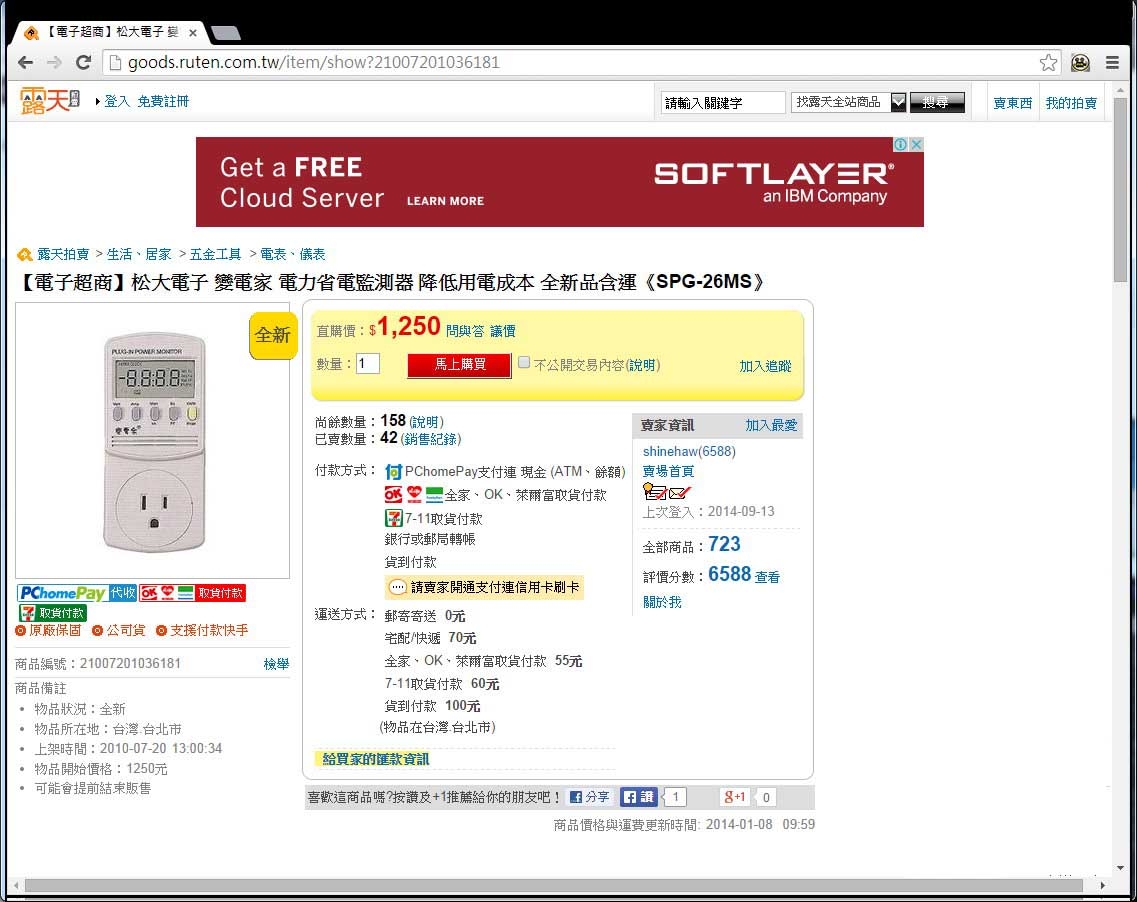
Task: Click 加入追蹤 to track this item
Action: (x=765, y=366)
